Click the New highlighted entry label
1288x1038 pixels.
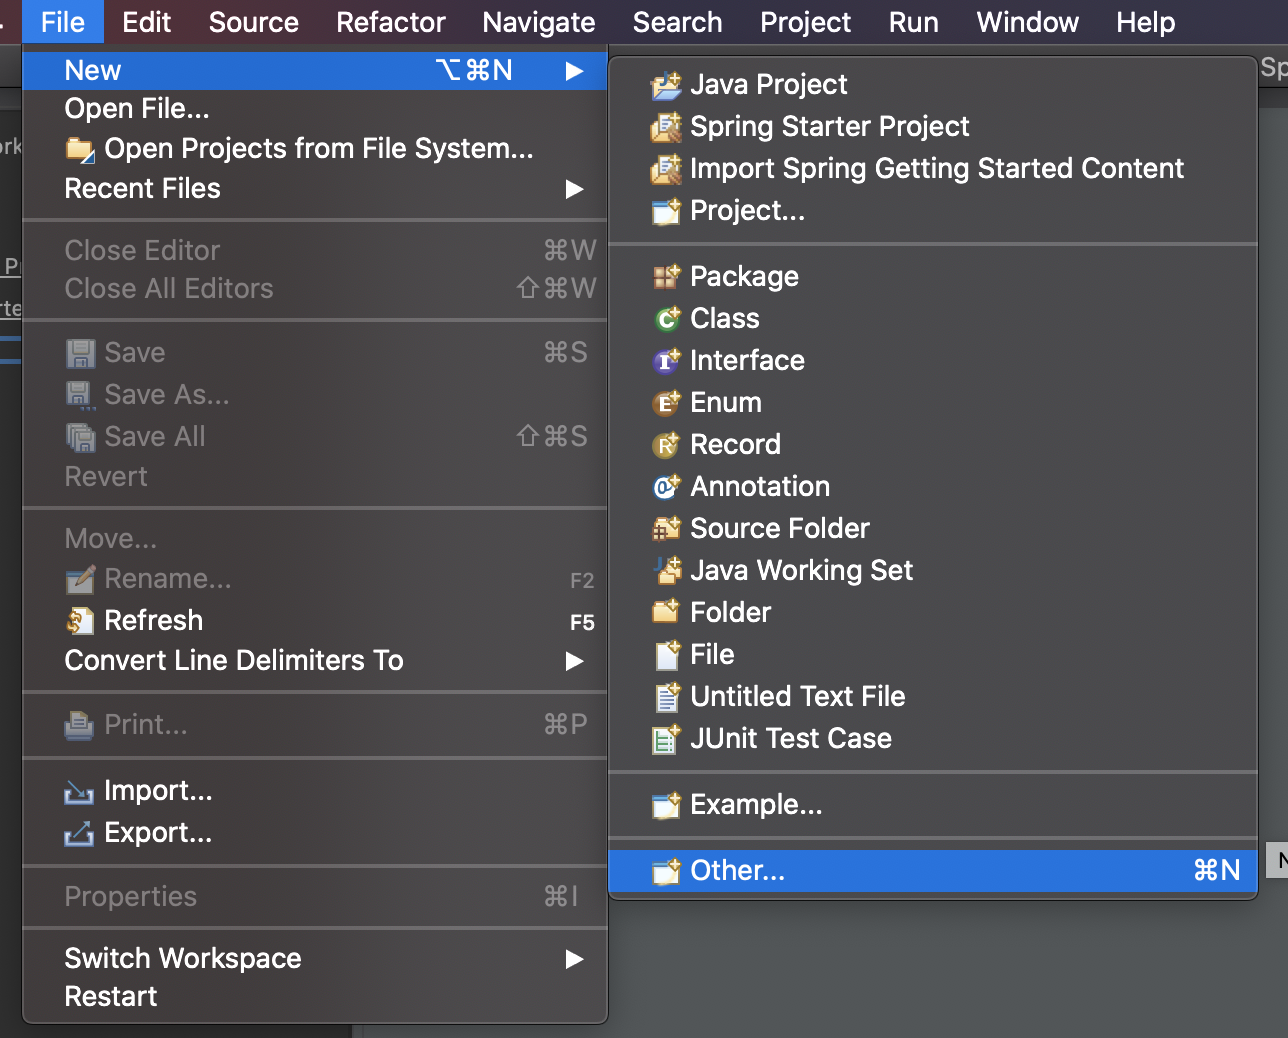coord(93,71)
